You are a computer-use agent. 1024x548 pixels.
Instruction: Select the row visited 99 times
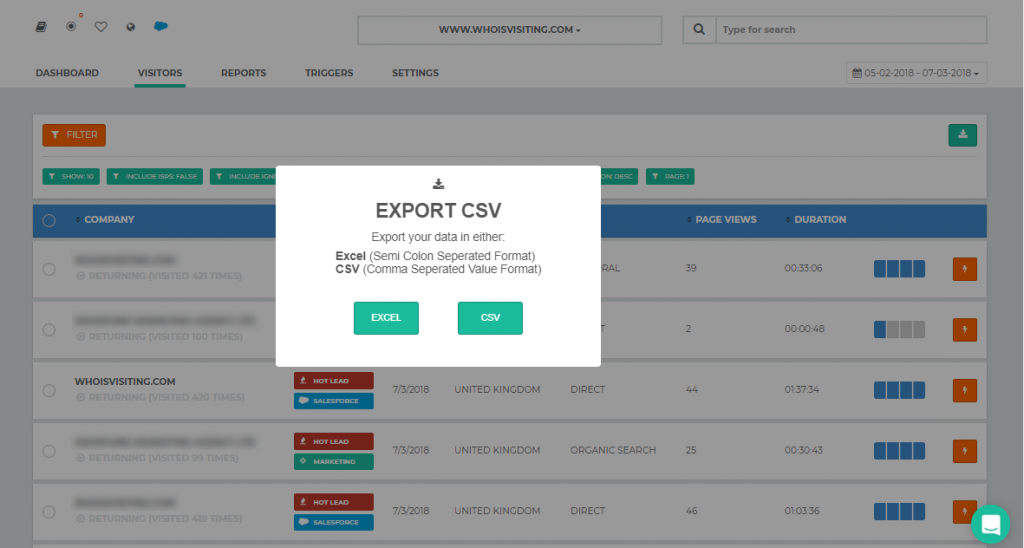[x=49, y=451]
